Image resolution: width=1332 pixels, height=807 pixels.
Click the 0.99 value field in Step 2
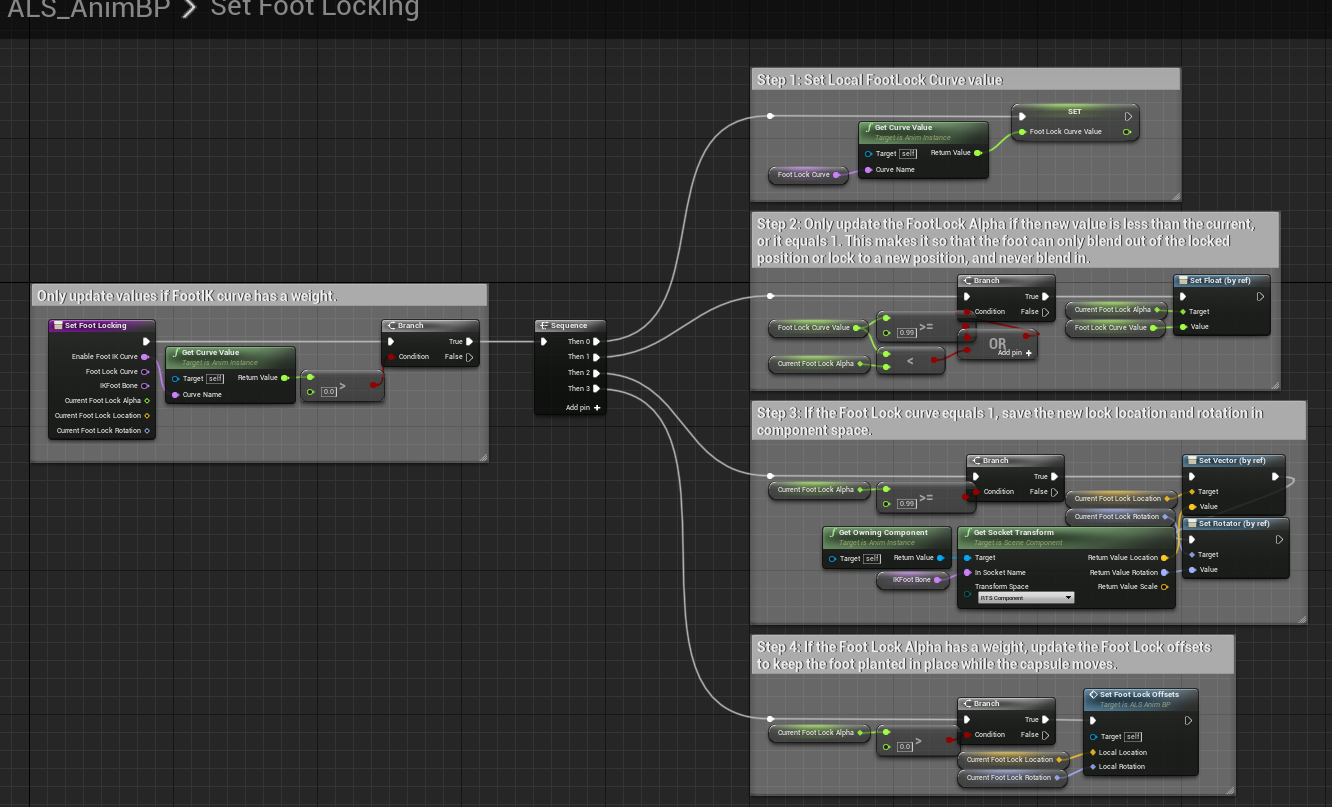[907, 332]
